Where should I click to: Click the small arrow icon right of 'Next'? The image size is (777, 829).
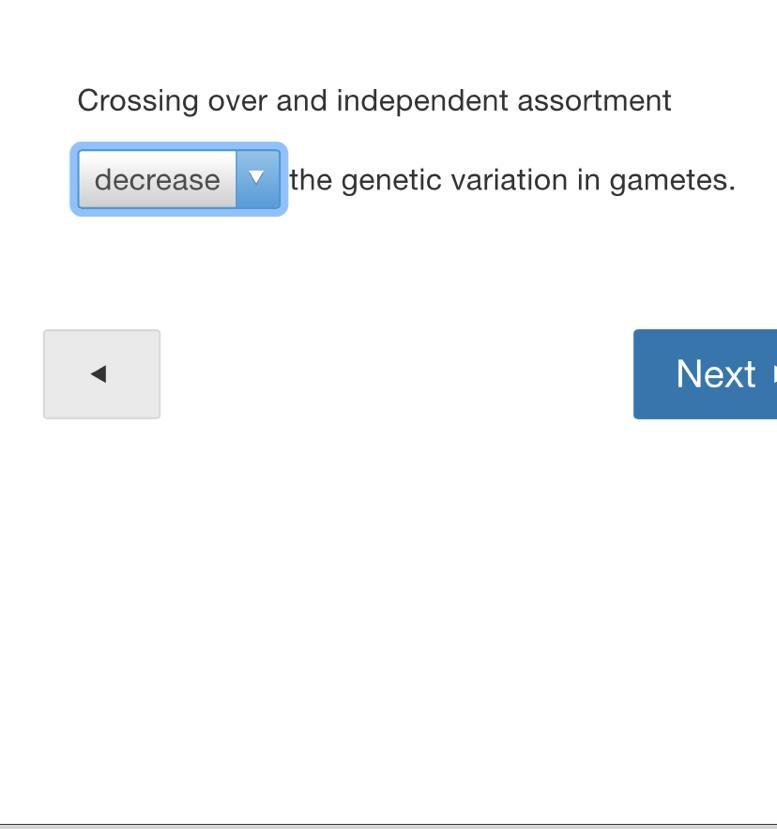click(774, 374)
